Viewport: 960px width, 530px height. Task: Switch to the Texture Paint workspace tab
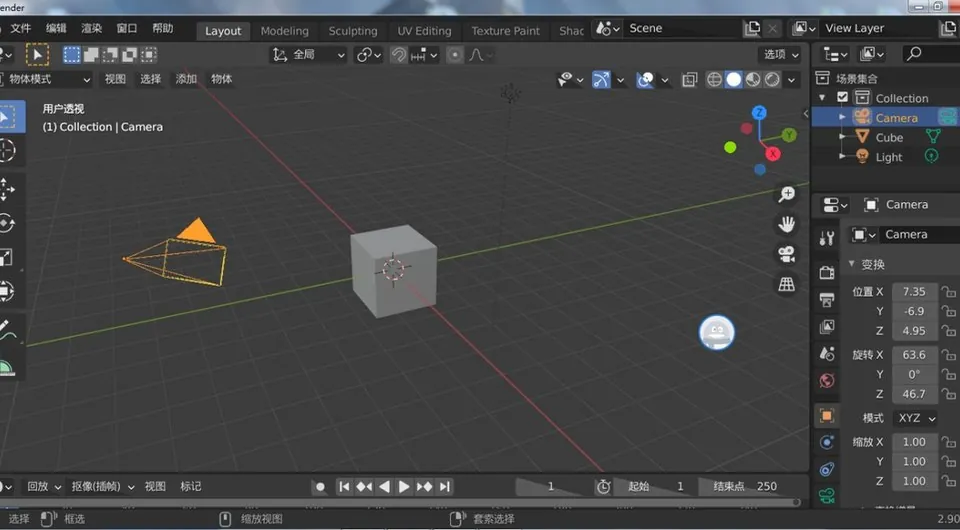click(506, 31)
